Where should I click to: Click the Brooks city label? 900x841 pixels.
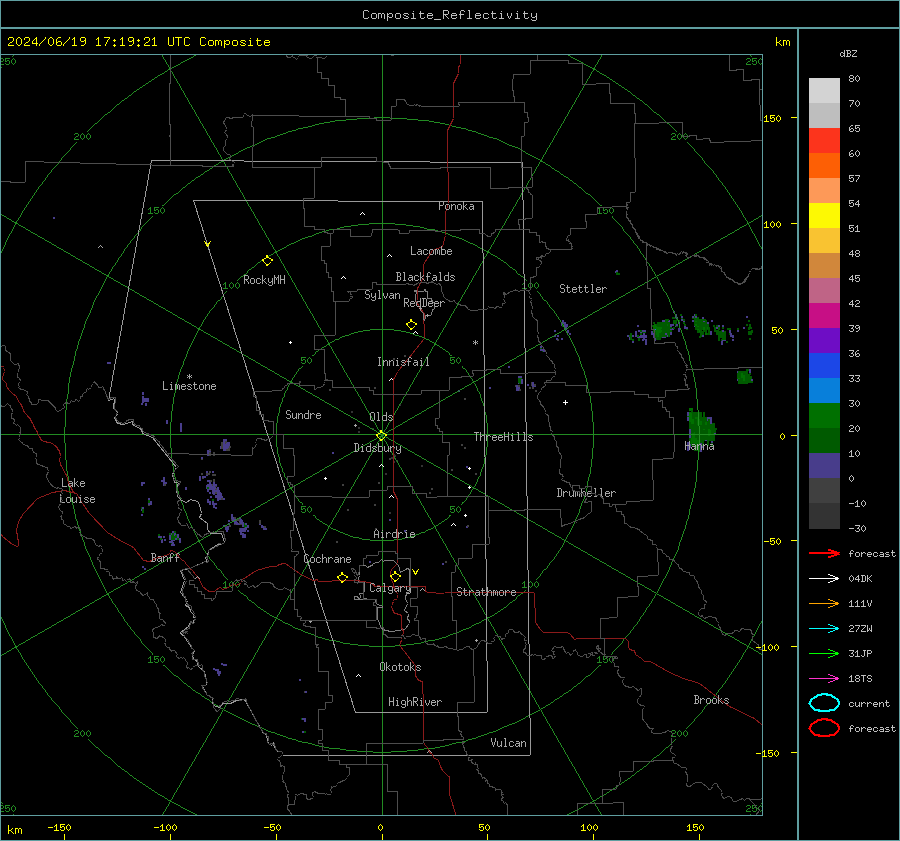(x=711, y=700)
